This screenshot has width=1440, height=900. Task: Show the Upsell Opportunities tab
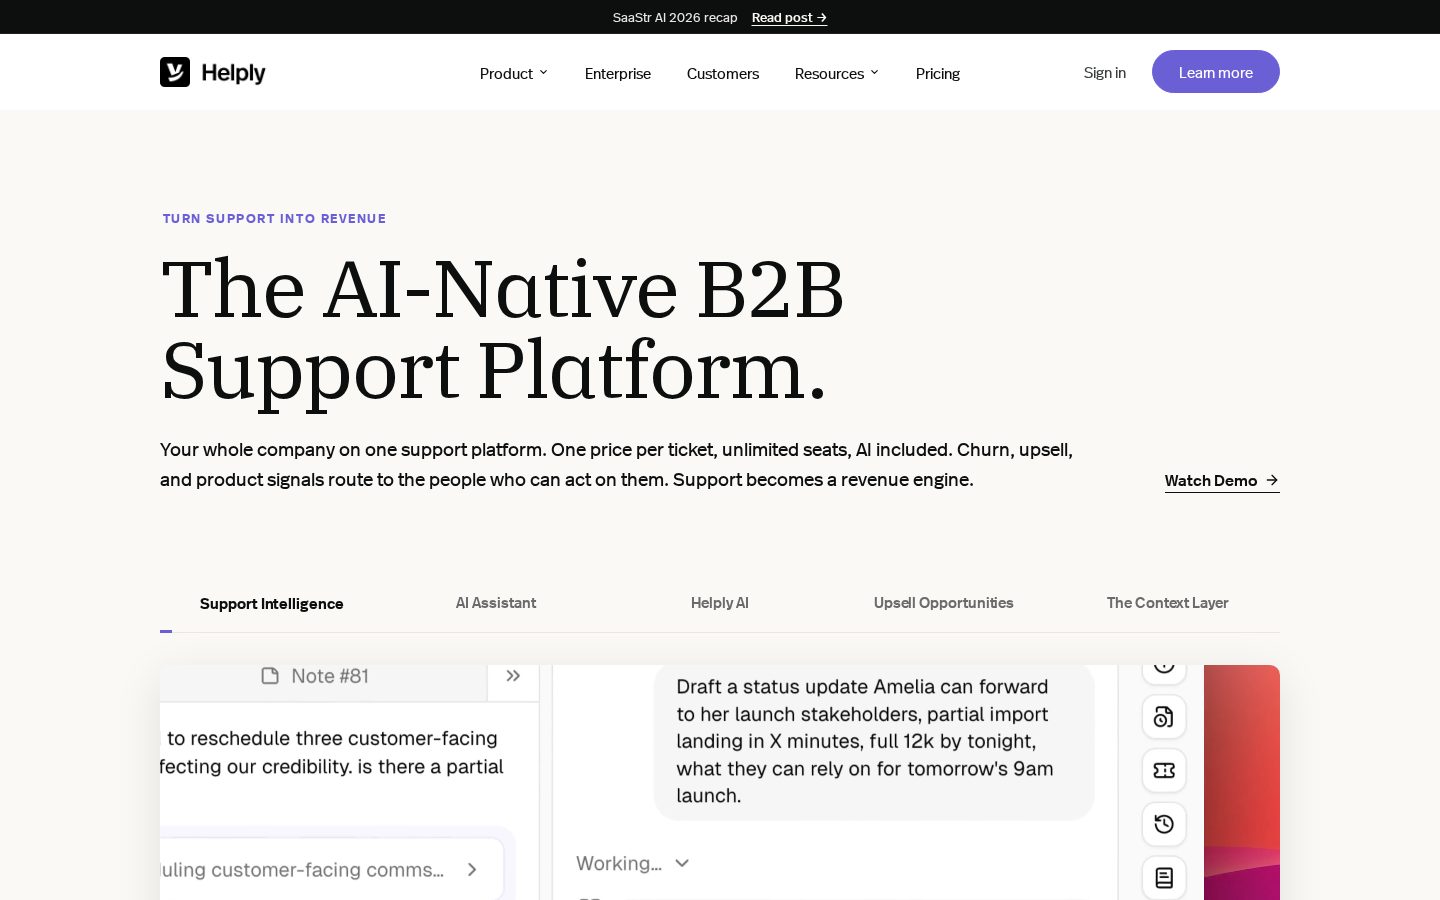944,603
